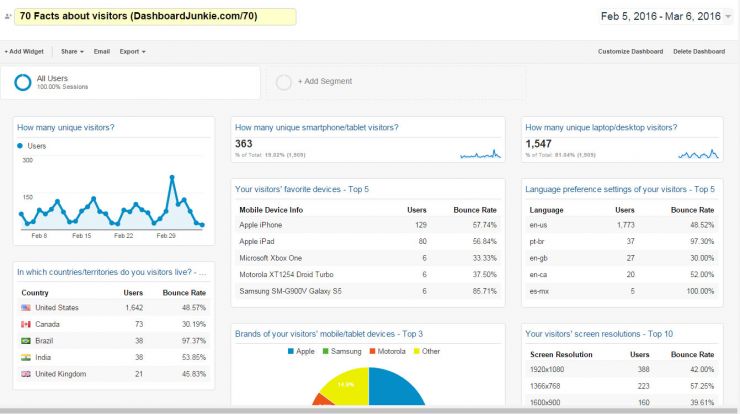Click the 'Brazil' country name

[44, 341]
